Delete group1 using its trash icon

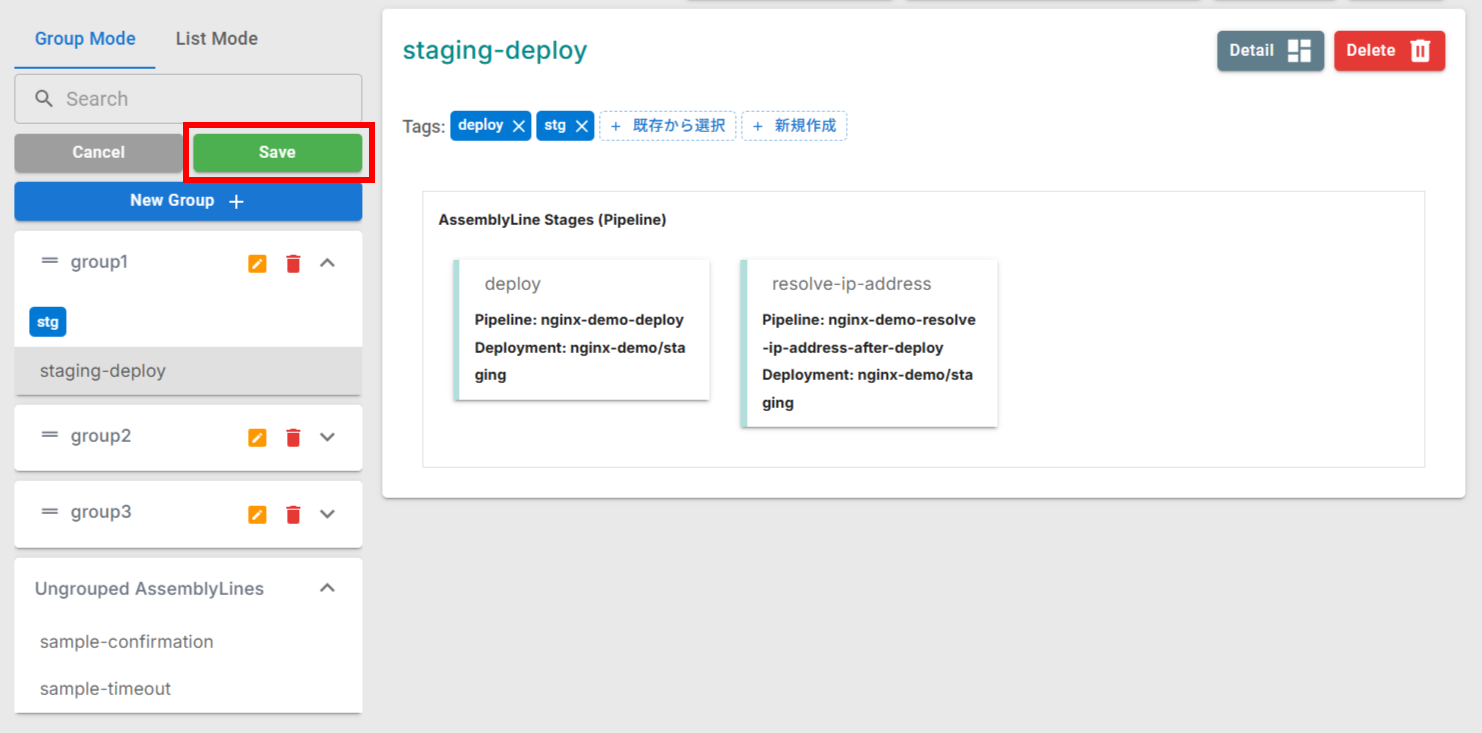[292, 262]
